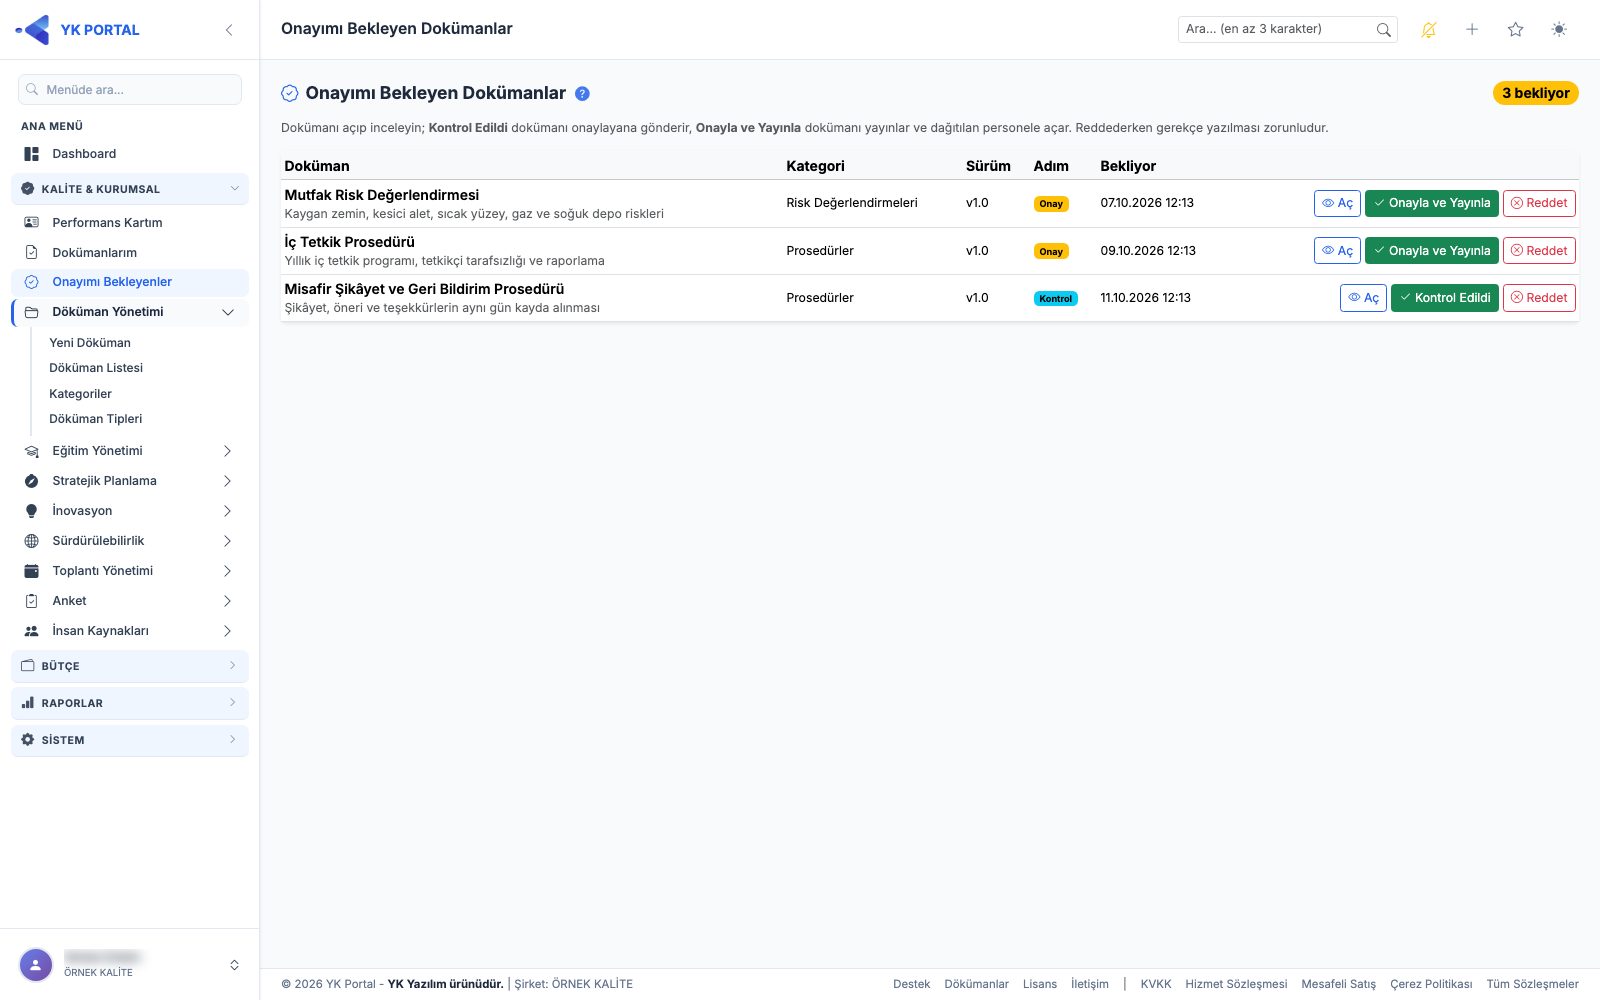The height and width of the screenshot is (1000, 1600).
Task: Select Onayımı Bekleyenler menu item
Action: point(130,282)
